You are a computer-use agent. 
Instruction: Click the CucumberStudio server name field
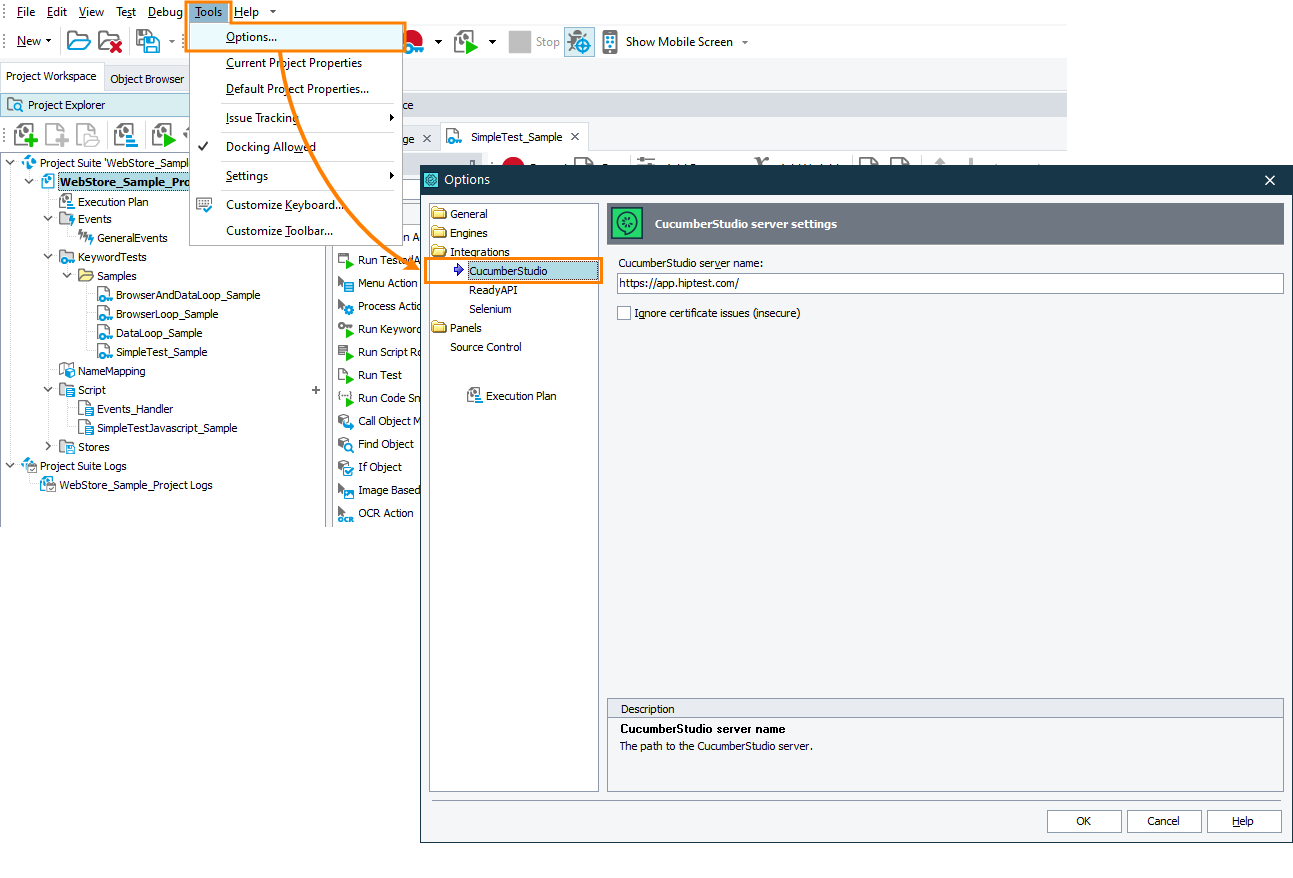[950, 283]
